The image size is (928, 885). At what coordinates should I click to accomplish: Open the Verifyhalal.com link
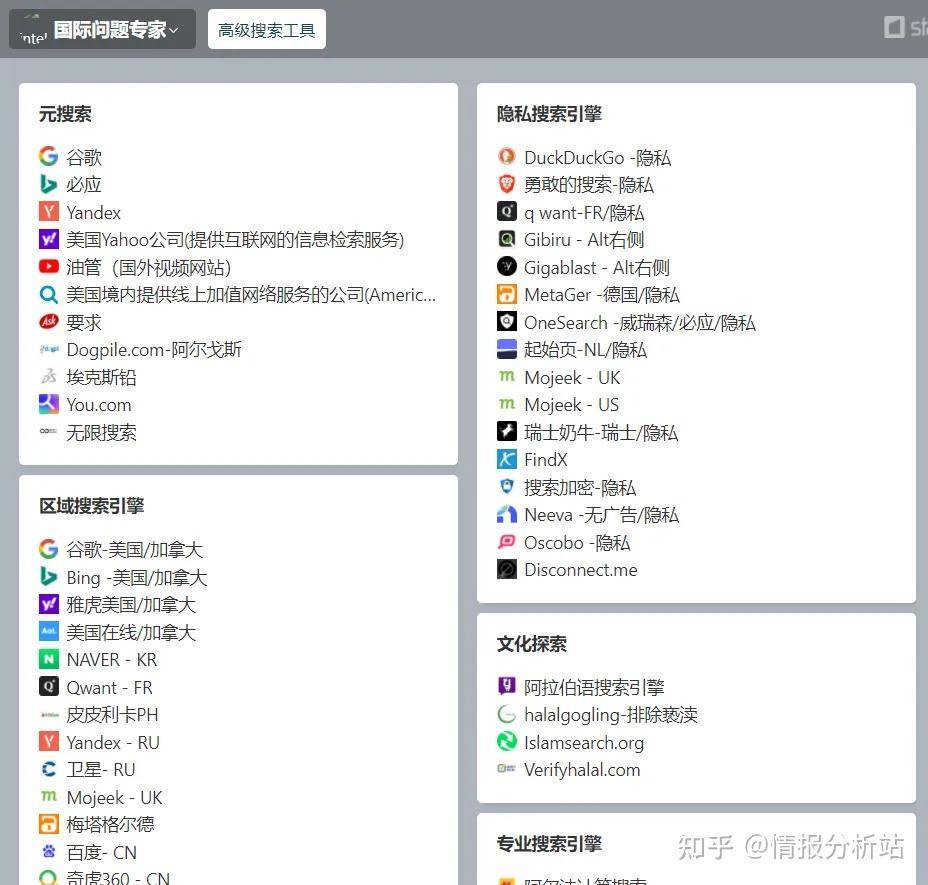(x=582, y=770)
